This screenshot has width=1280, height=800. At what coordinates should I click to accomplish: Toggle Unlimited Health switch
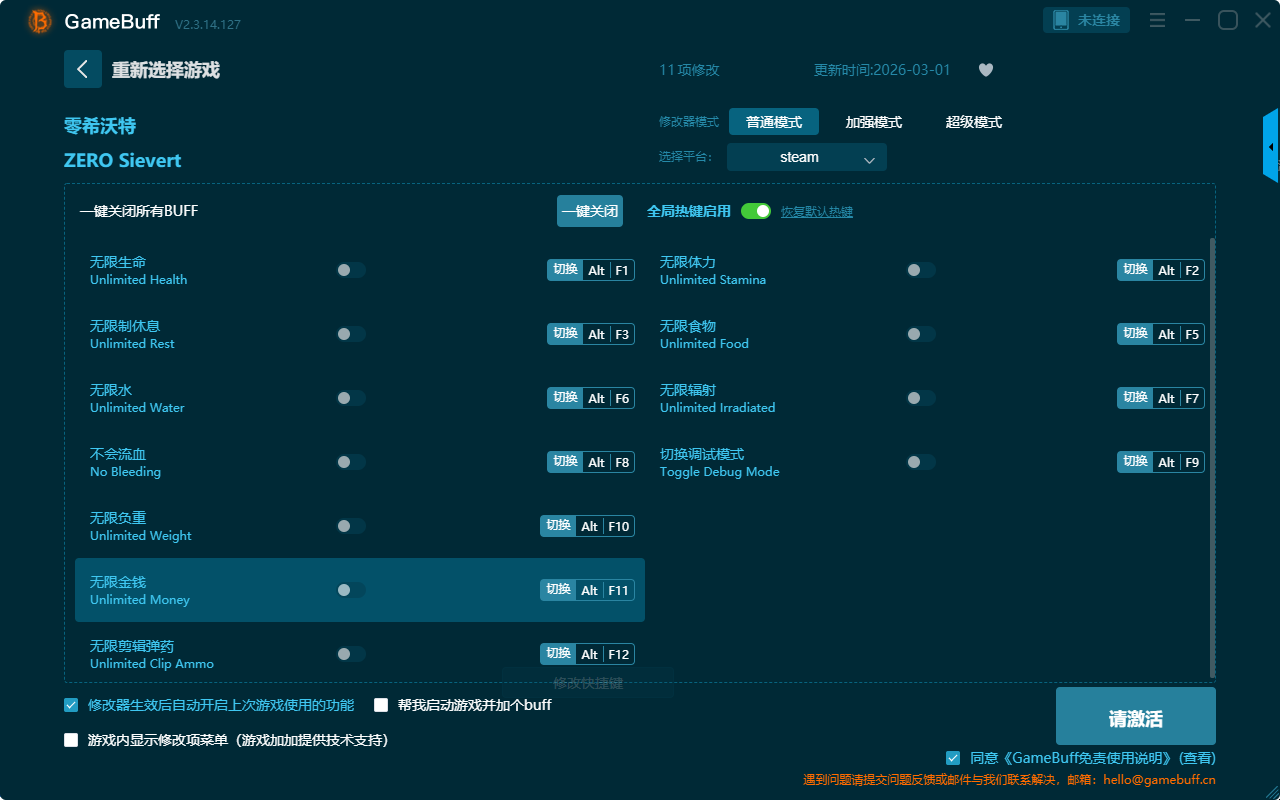pyautogui.click(x=351, y=270)
